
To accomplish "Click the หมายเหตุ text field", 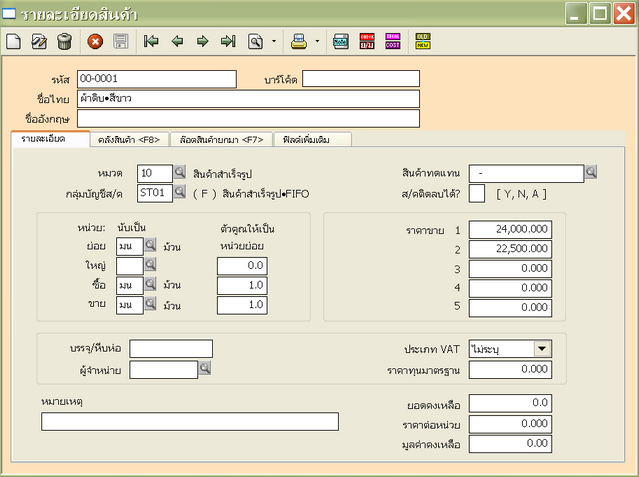I will [189, 421].
